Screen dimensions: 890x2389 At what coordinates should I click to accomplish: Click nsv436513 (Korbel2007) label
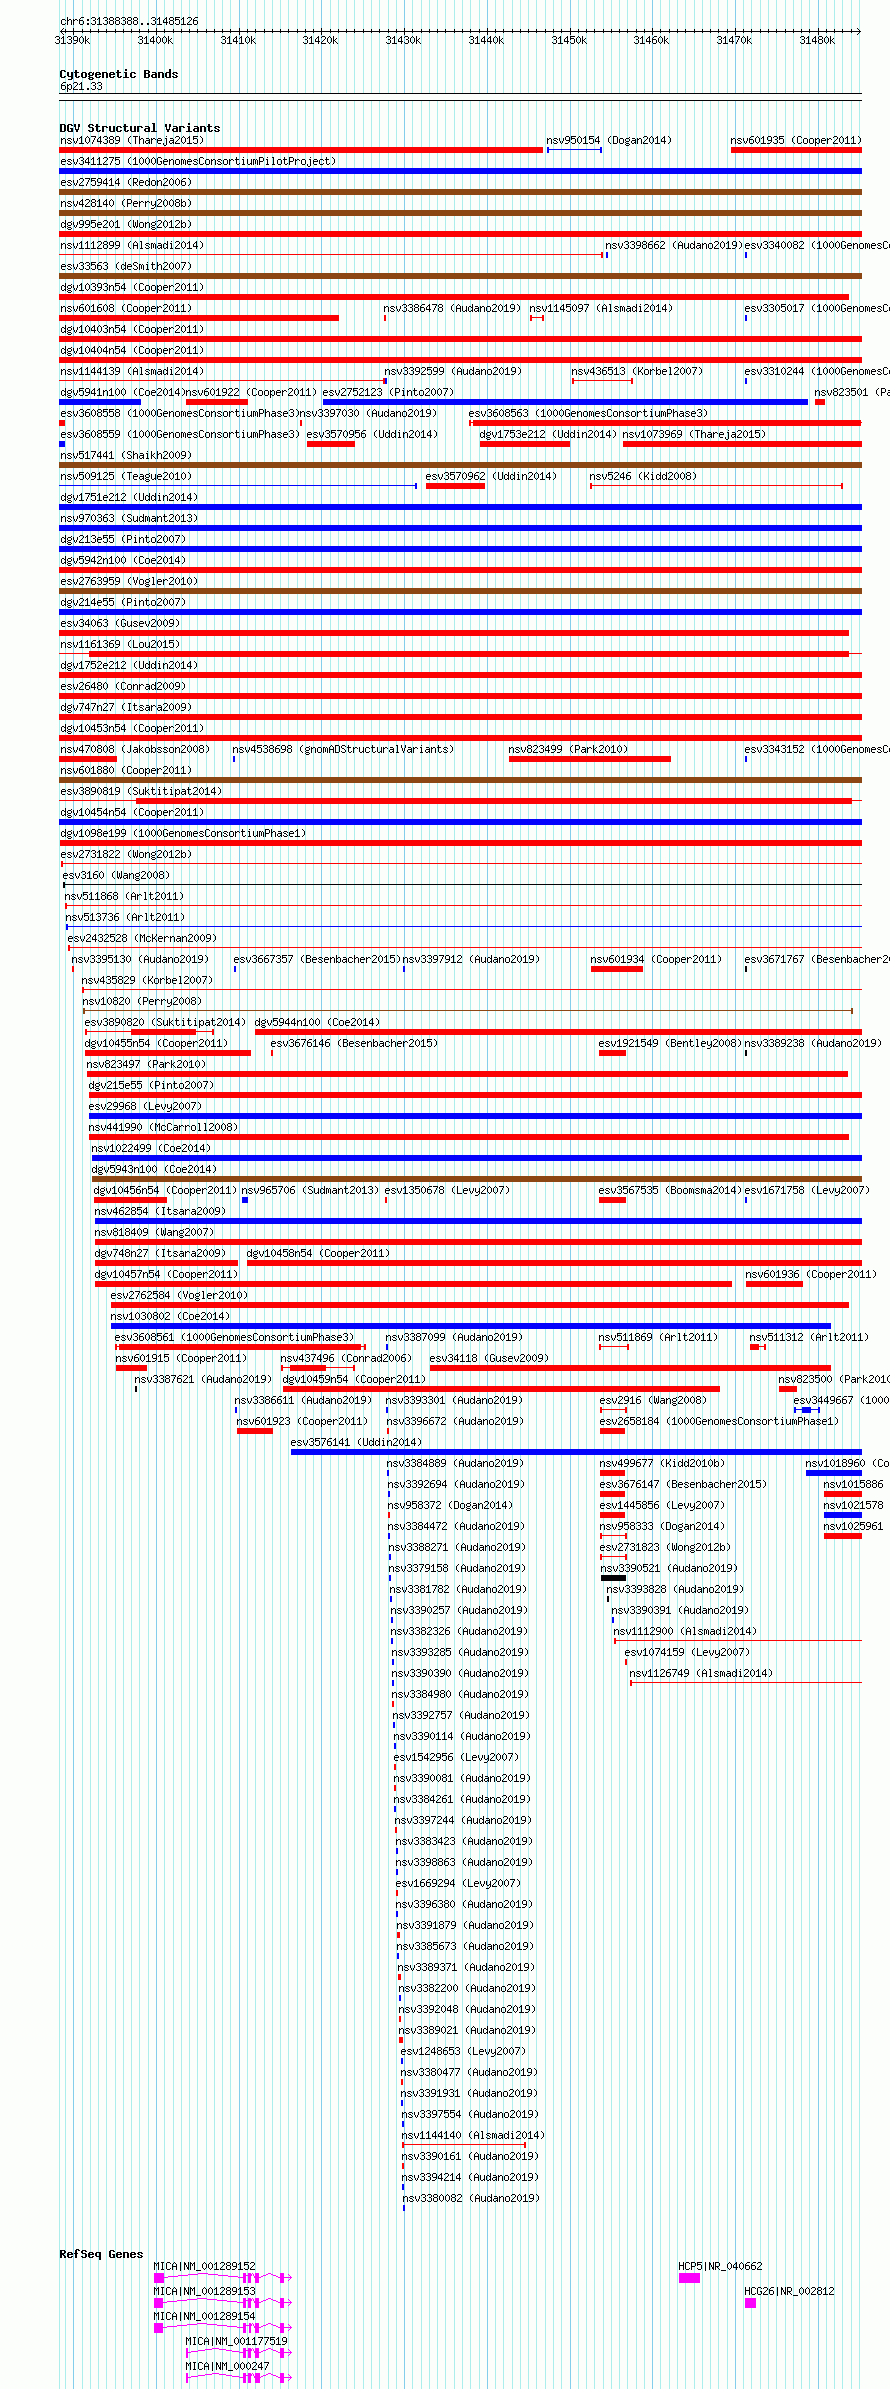point(637,371)
